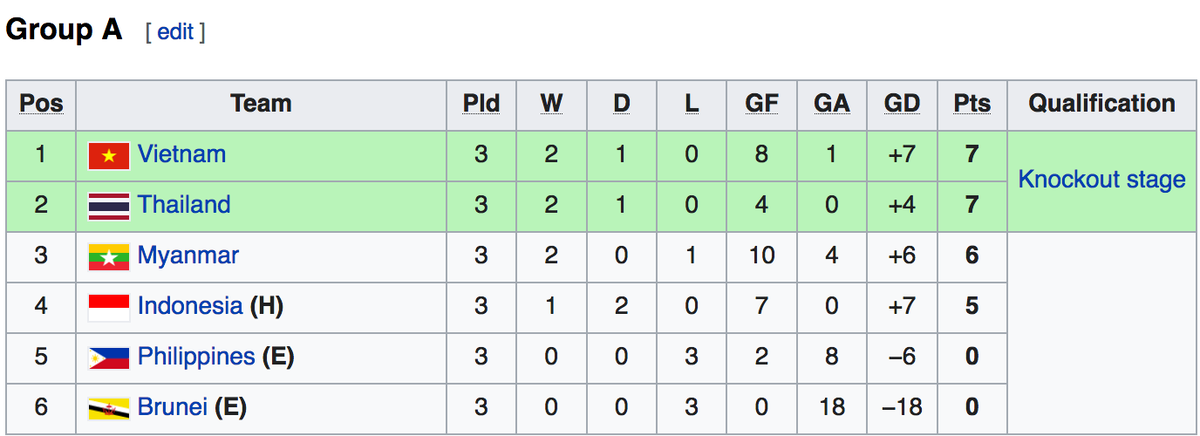The width and height of the screenshot is (1200, 436).
Task: Click the GA column header abbreviation
Action: click(831, 104)
